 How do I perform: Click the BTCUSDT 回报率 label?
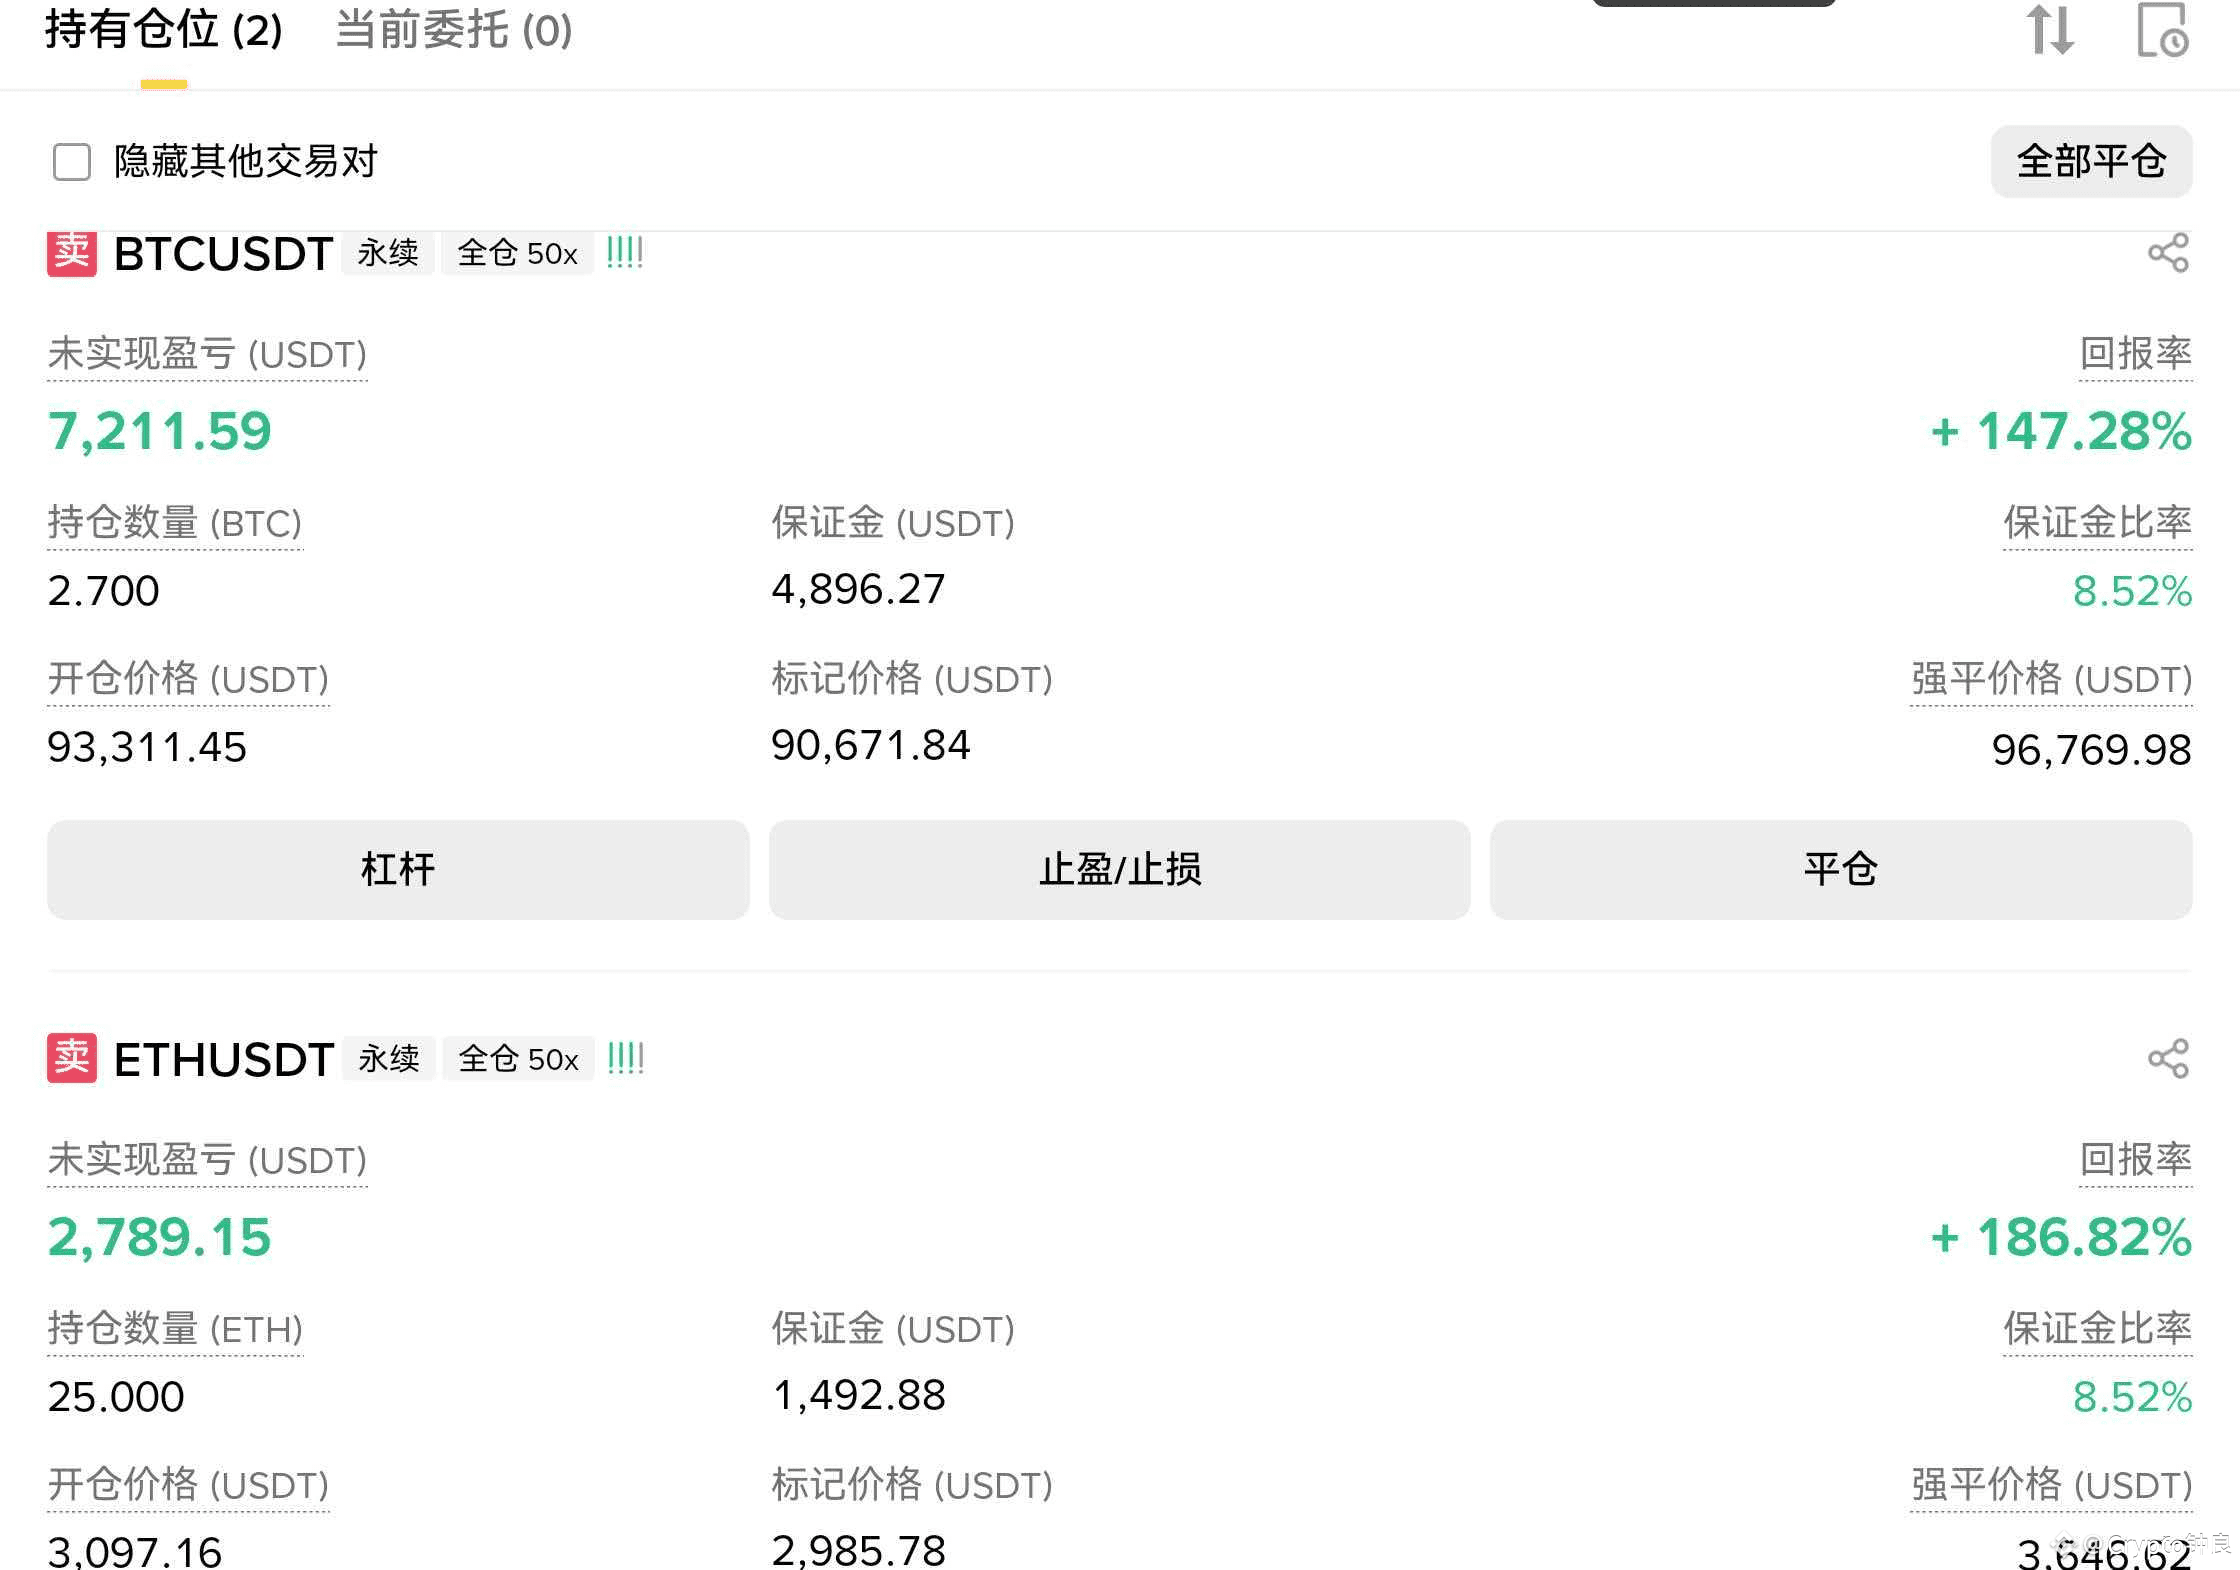[x=2136, y=354]
